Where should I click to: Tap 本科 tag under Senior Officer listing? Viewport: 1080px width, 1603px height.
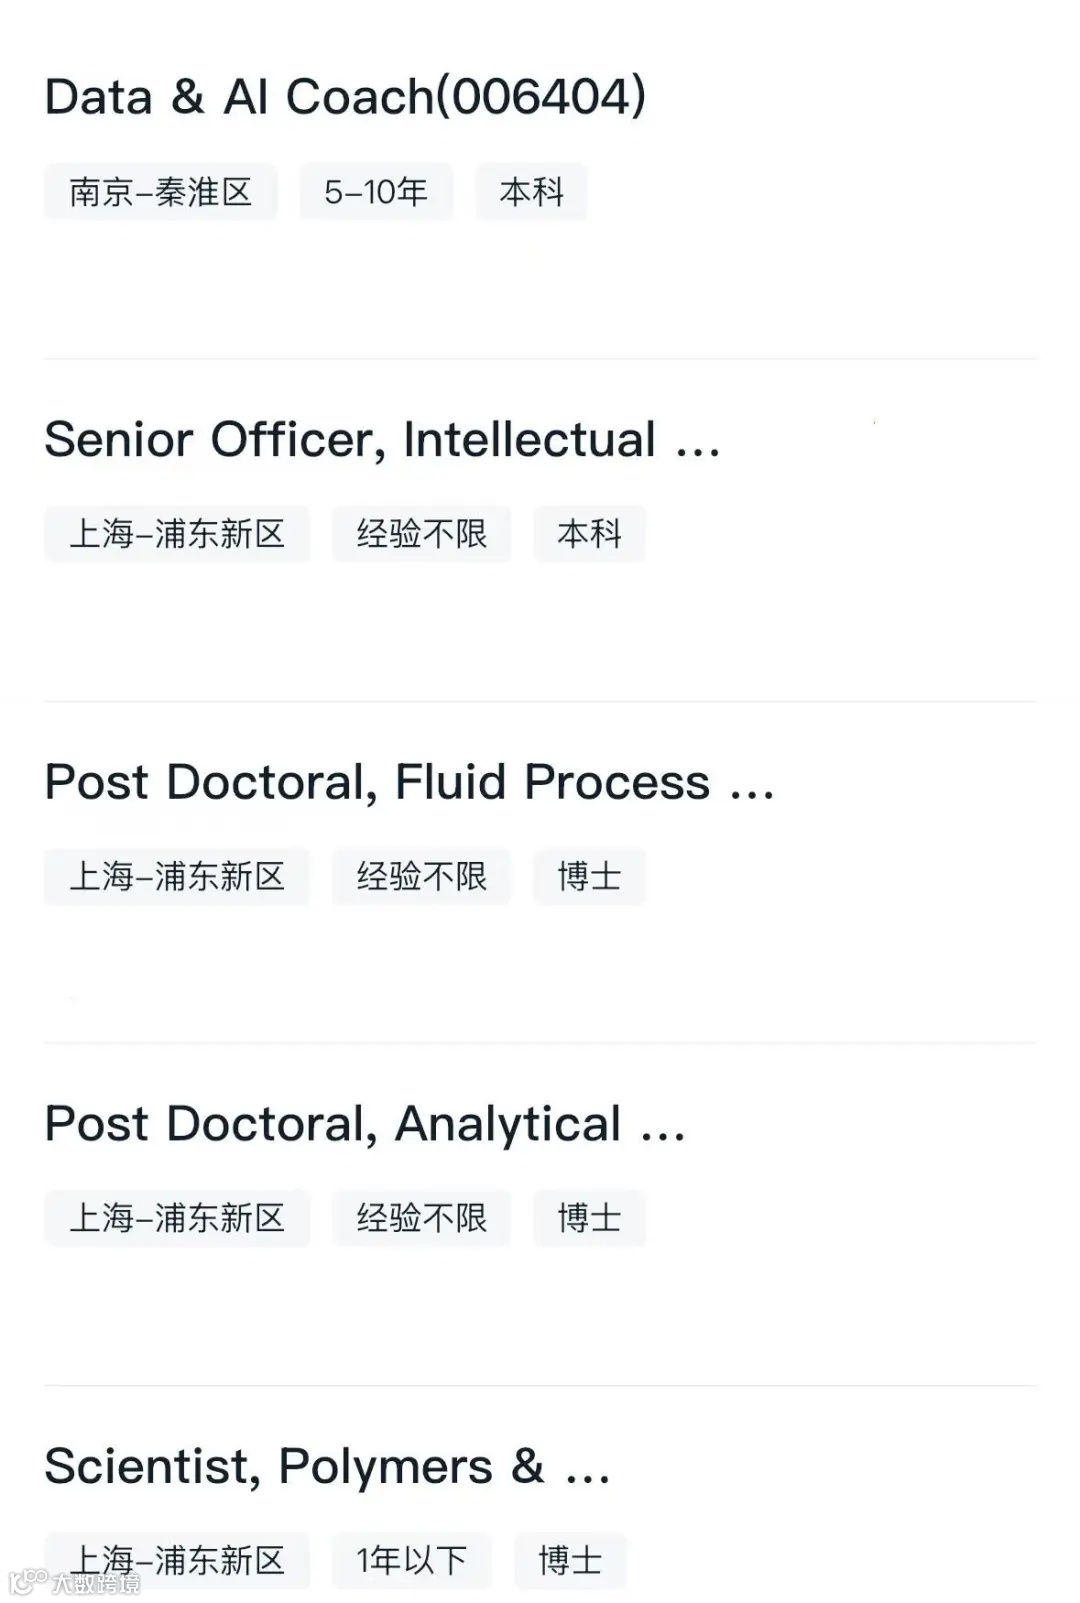[589, 534]
